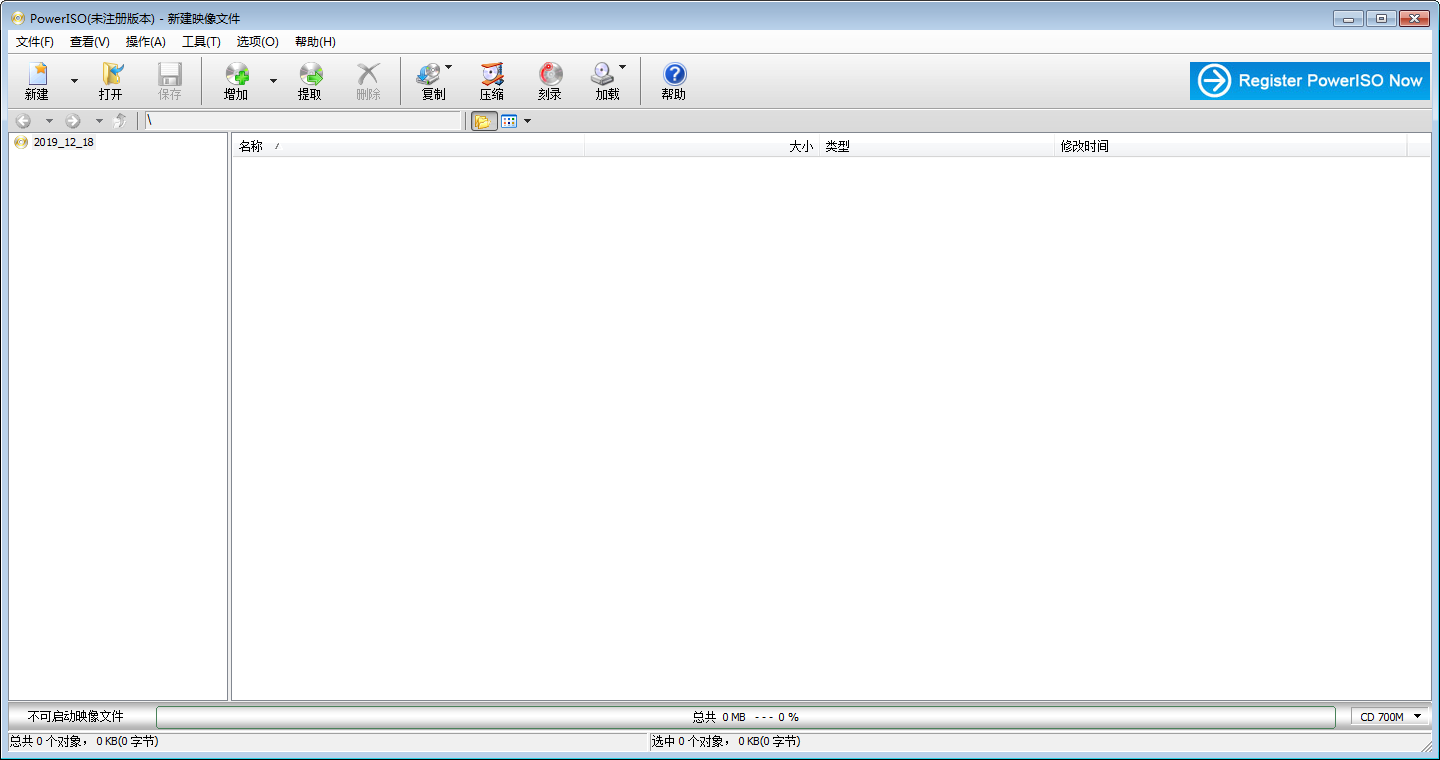Click the 选中 0 个对象 status text
The image size is (1440, 760).
click(x=726, y=741)
